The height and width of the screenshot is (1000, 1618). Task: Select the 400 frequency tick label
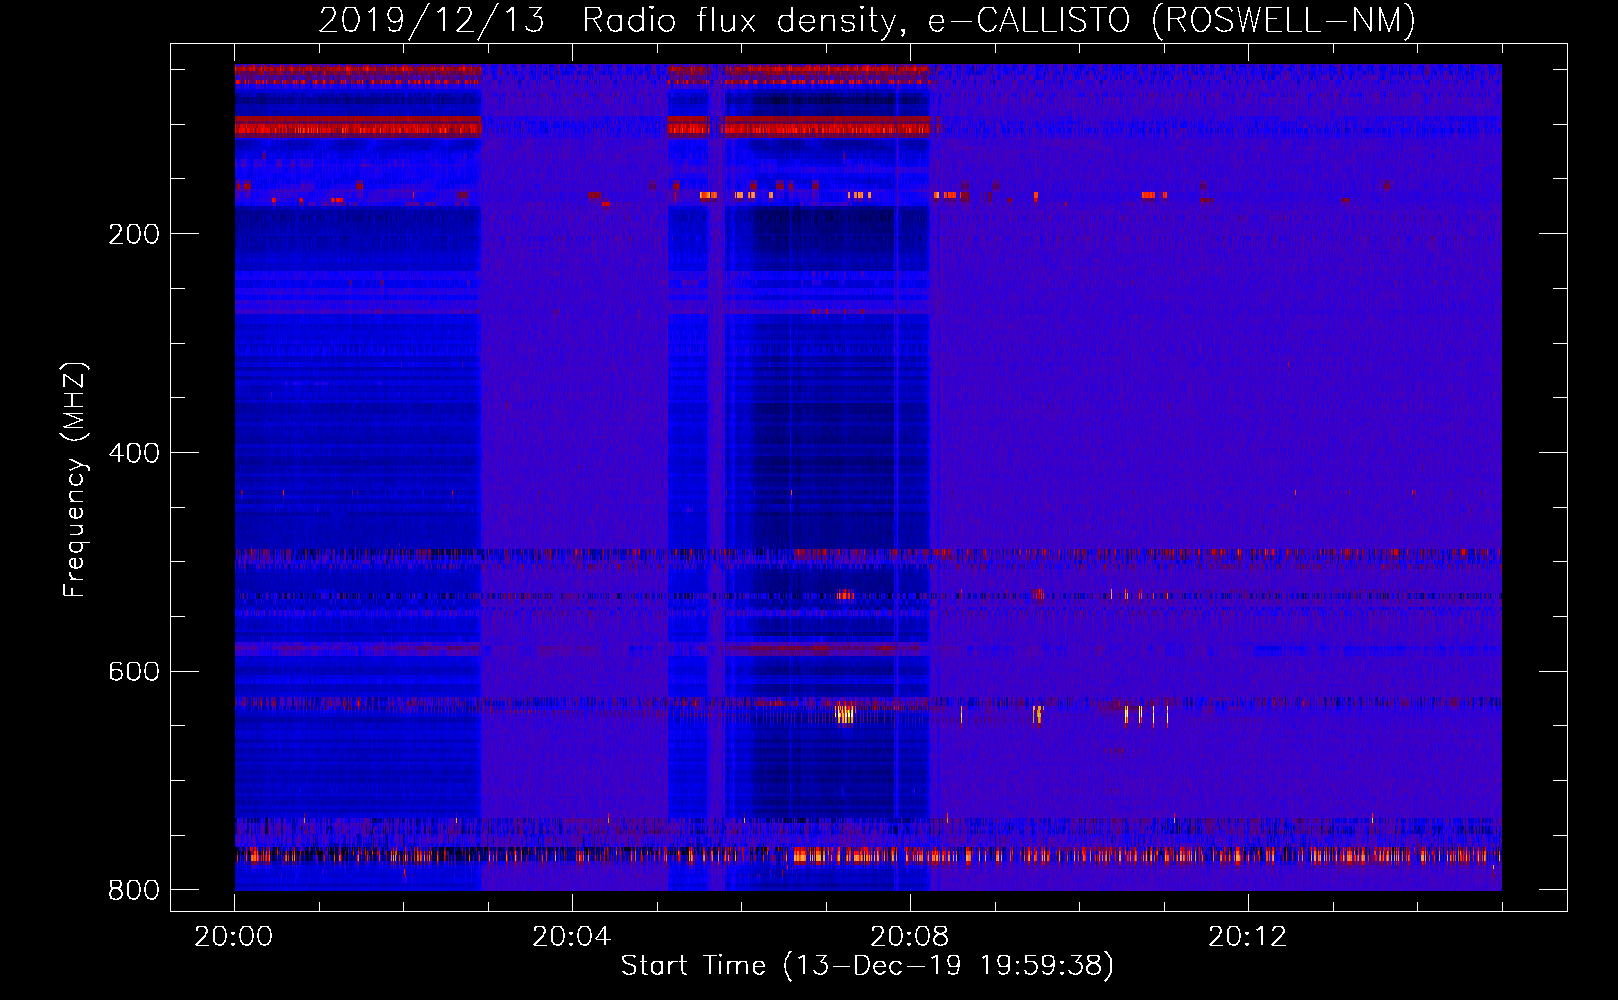click(x=134, y=453)
